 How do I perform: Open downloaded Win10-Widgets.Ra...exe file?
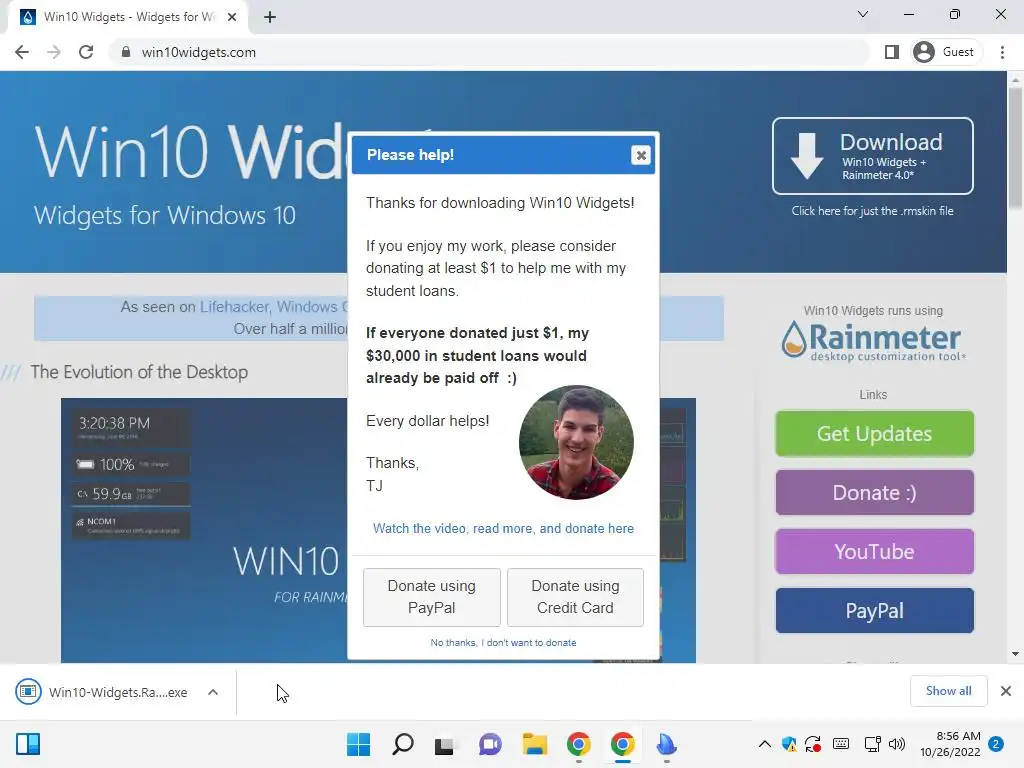coord(102,692)
